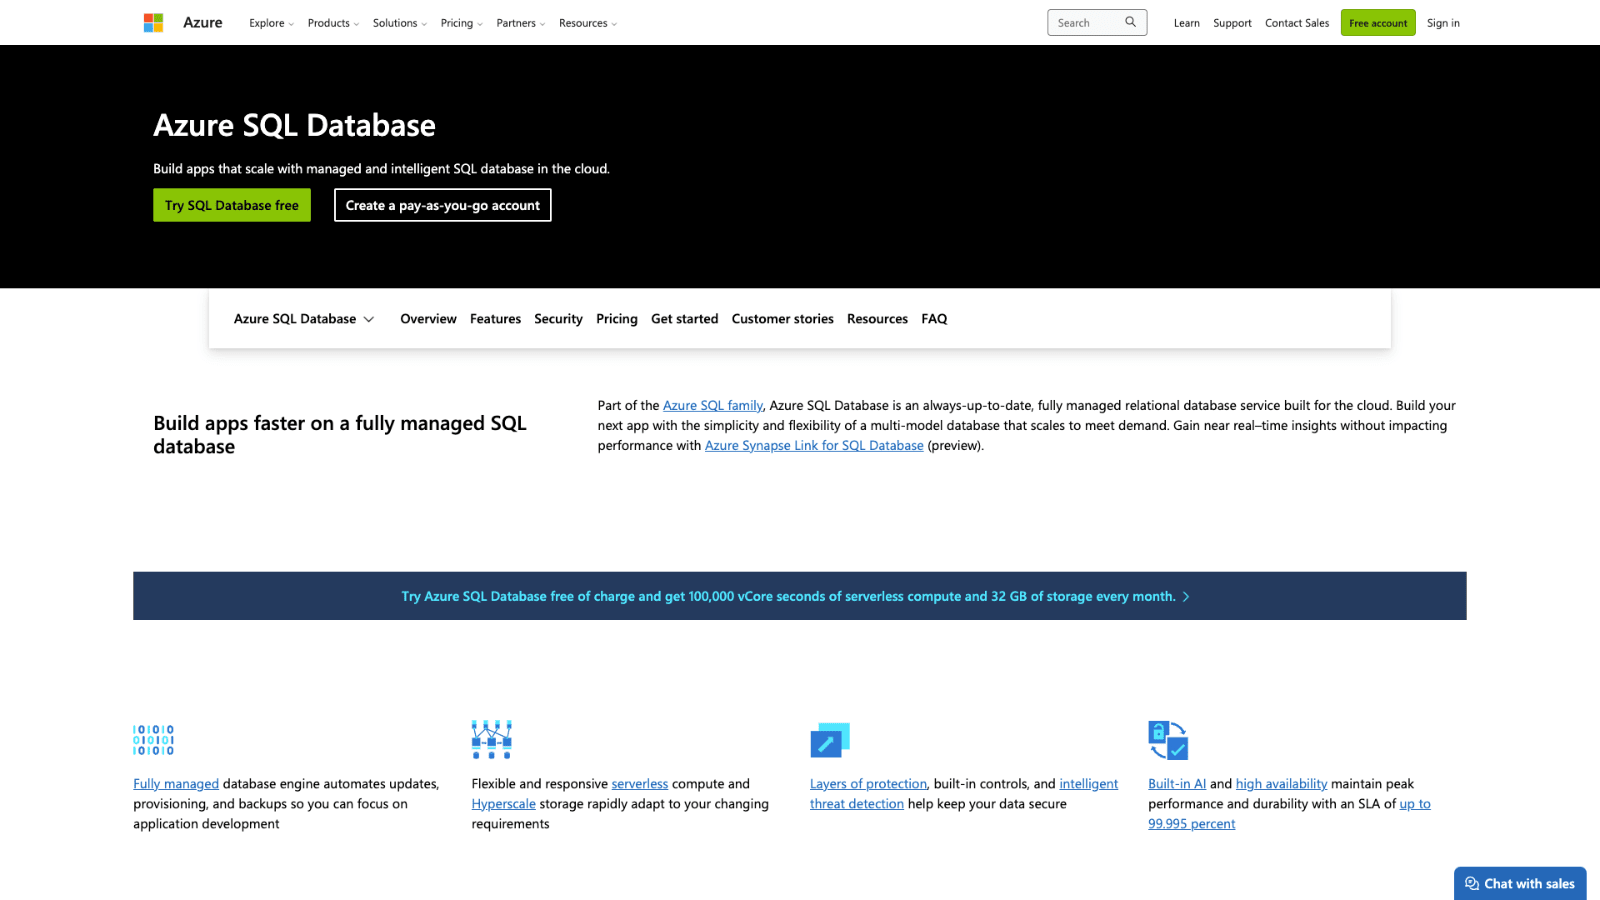1600x900 pixels.
Task: Click the Azure SQL Database page heading
Action: (294, 125)
